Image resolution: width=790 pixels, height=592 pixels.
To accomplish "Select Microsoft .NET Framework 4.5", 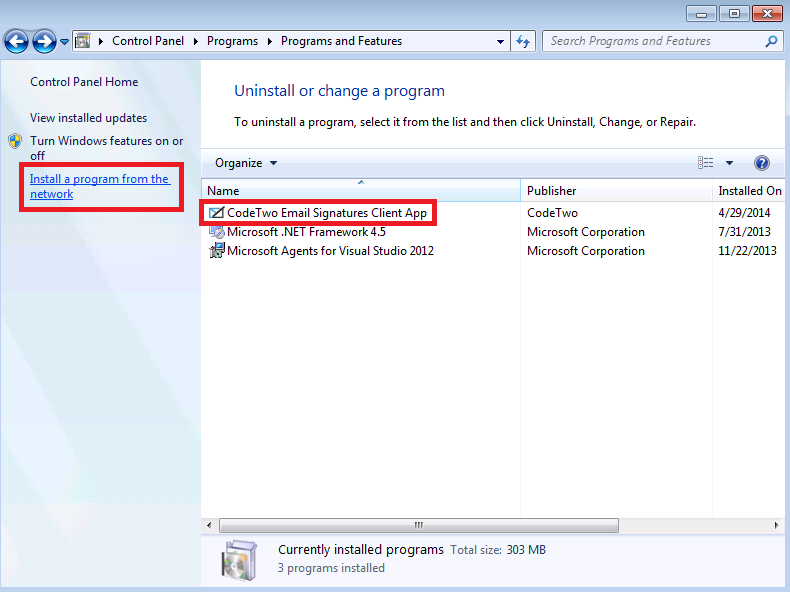I will 306,232.
